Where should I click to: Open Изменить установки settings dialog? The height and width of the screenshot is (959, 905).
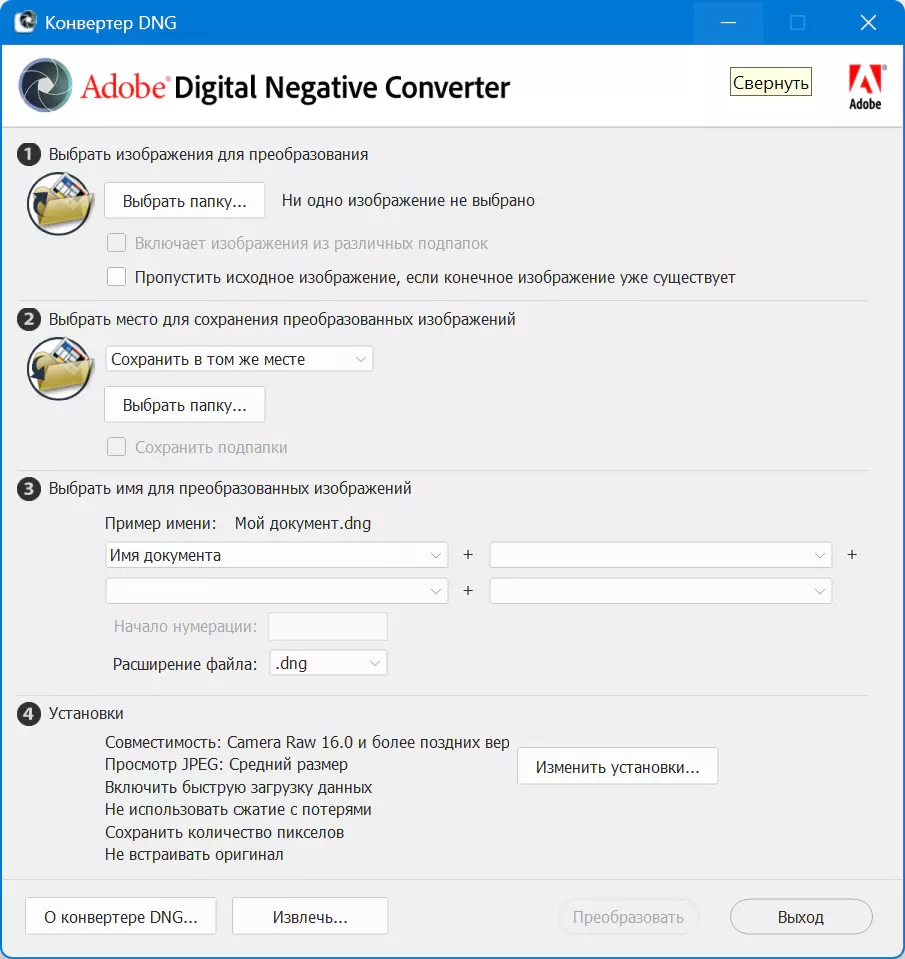point(618,766)
